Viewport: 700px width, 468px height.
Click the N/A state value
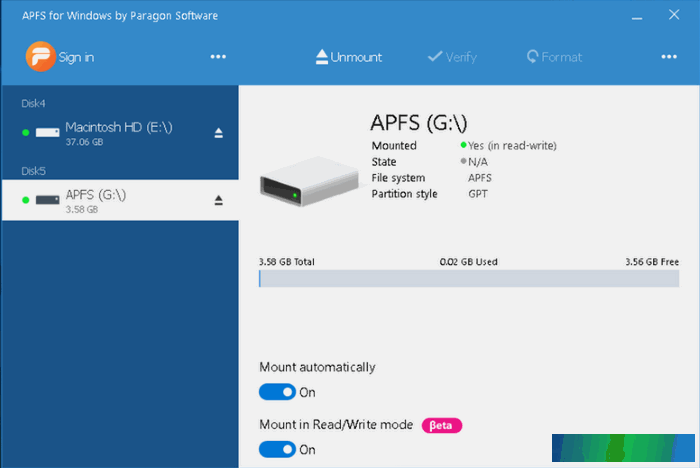(478, 162)
